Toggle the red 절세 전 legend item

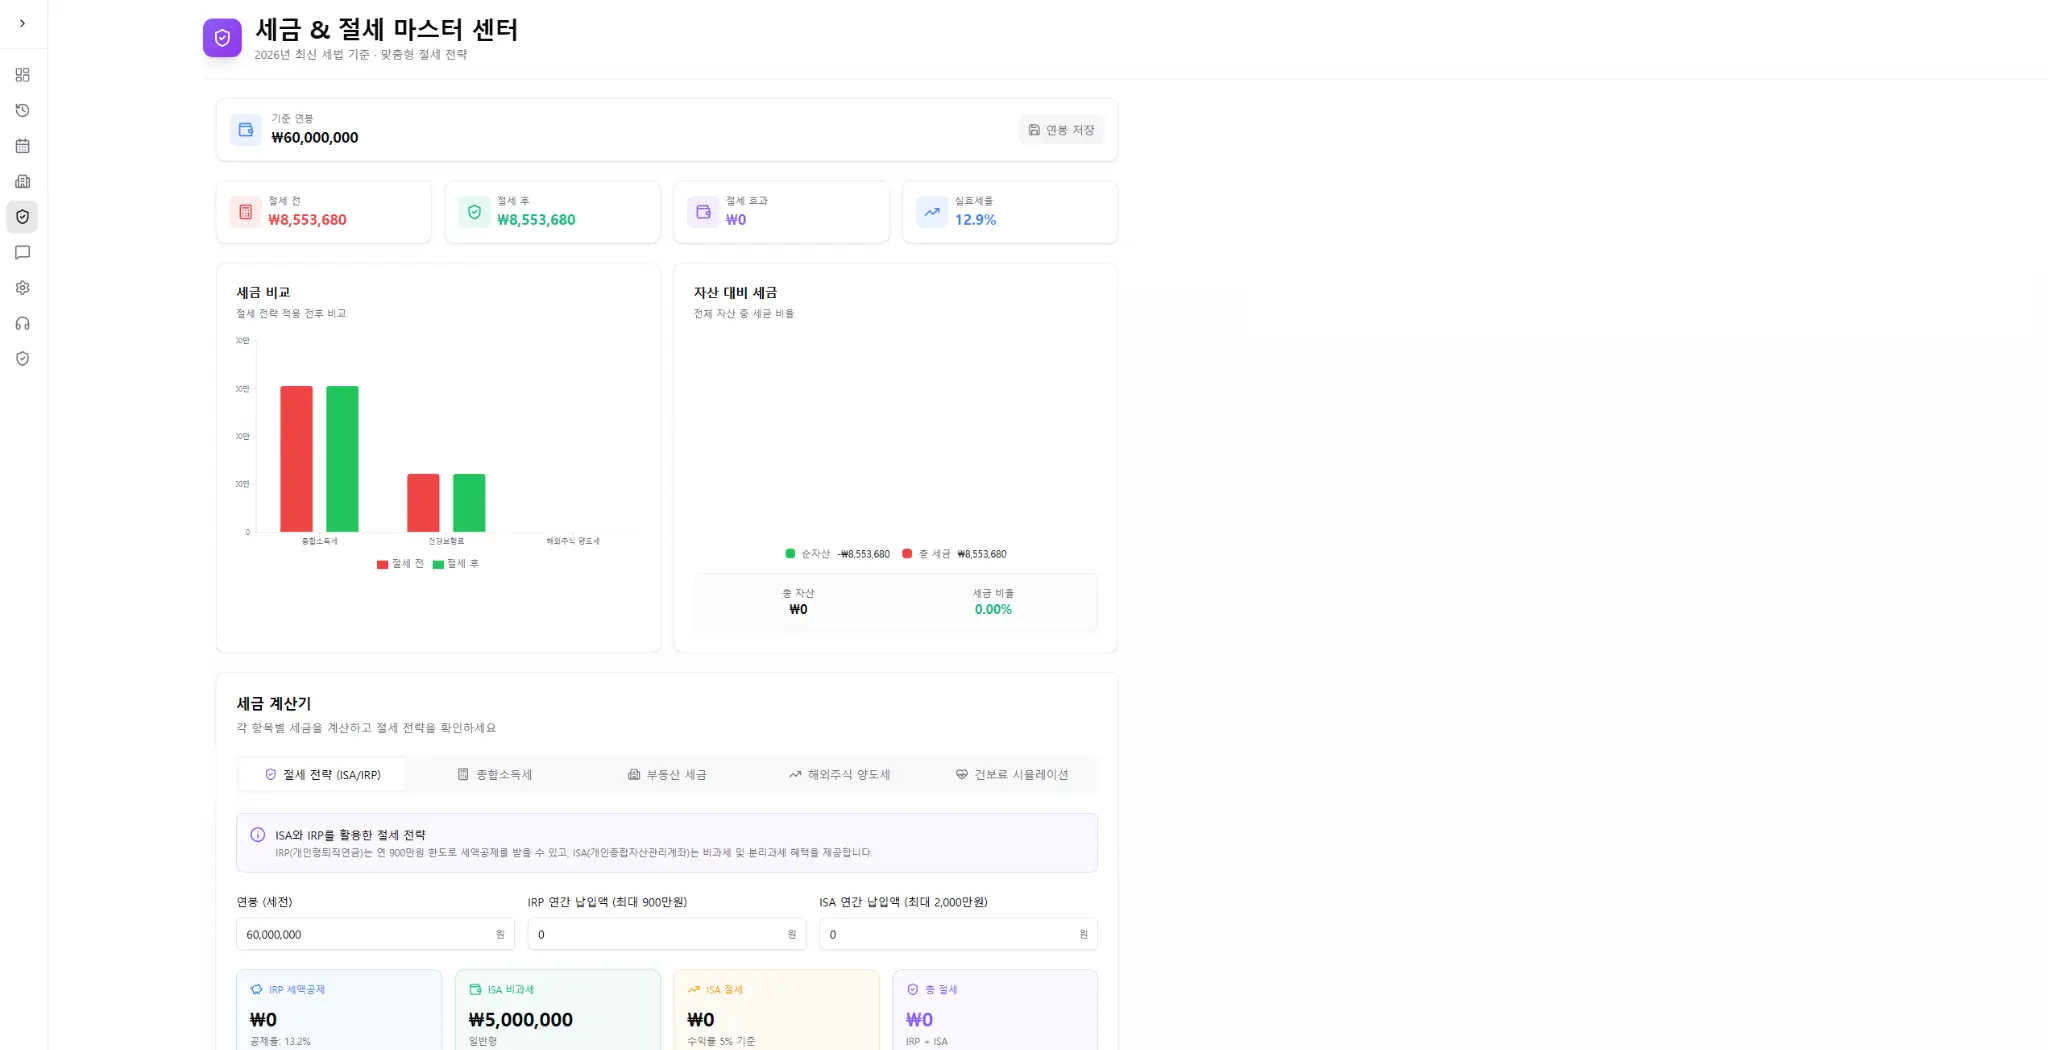pos(400,564)
